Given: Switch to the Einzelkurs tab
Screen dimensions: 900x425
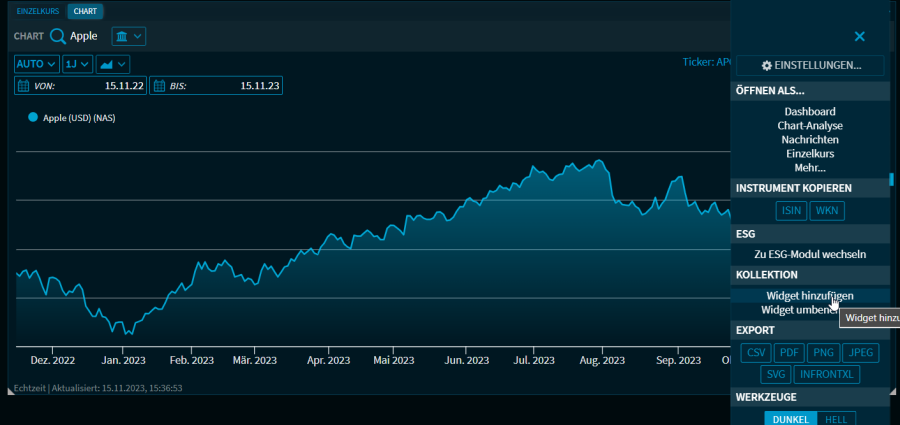Looking at the screenshot, I should point(38,11).
